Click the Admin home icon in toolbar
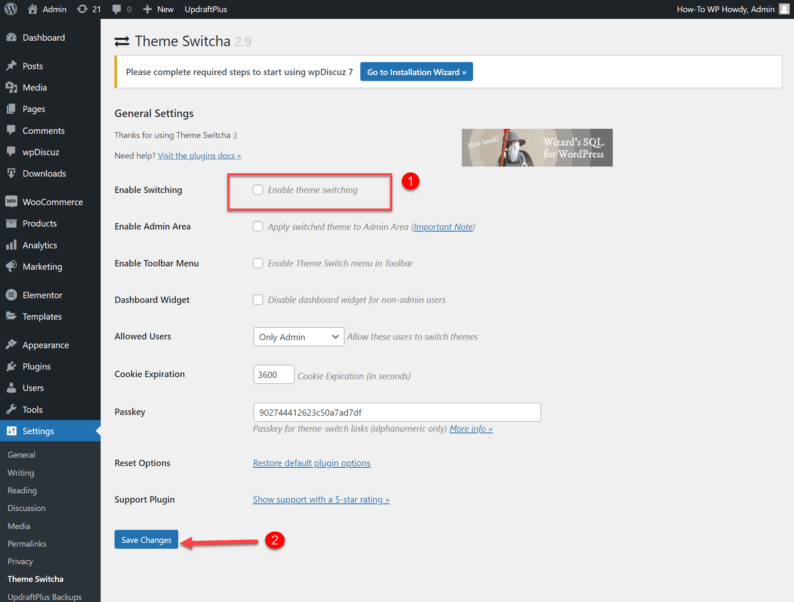Screen dimensions: 794x602 pos(32,9)
